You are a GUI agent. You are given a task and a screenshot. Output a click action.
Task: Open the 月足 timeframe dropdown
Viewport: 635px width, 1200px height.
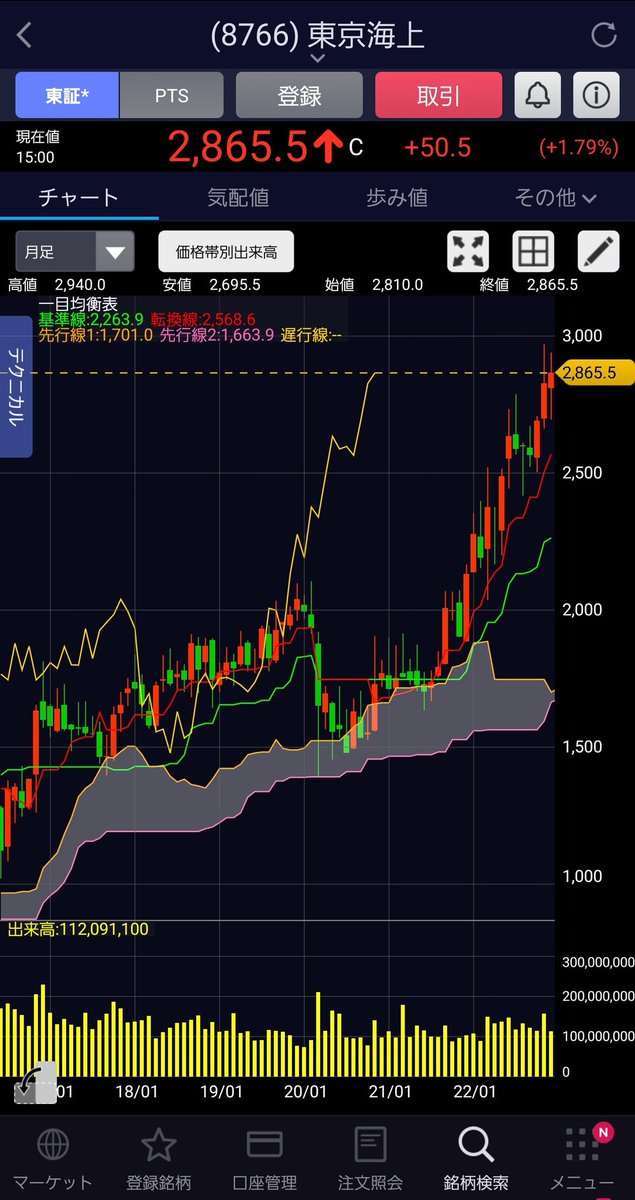(74, 252)
